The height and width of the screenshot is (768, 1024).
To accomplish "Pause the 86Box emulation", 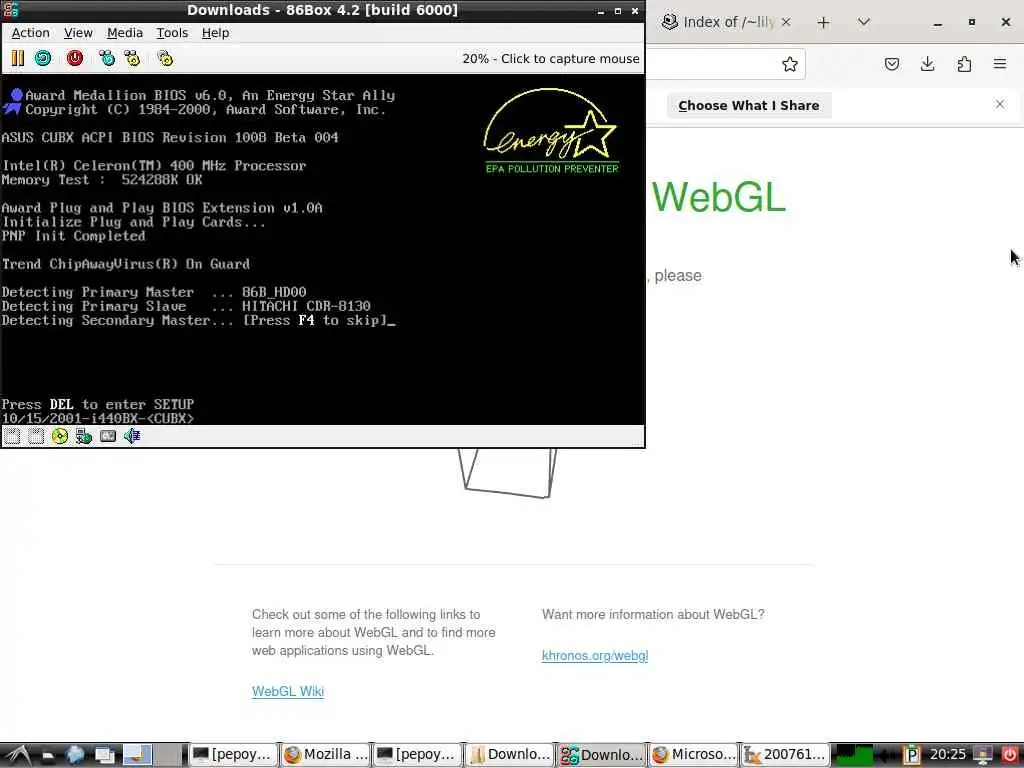I will pyautogui.click(x=18, y=59).
